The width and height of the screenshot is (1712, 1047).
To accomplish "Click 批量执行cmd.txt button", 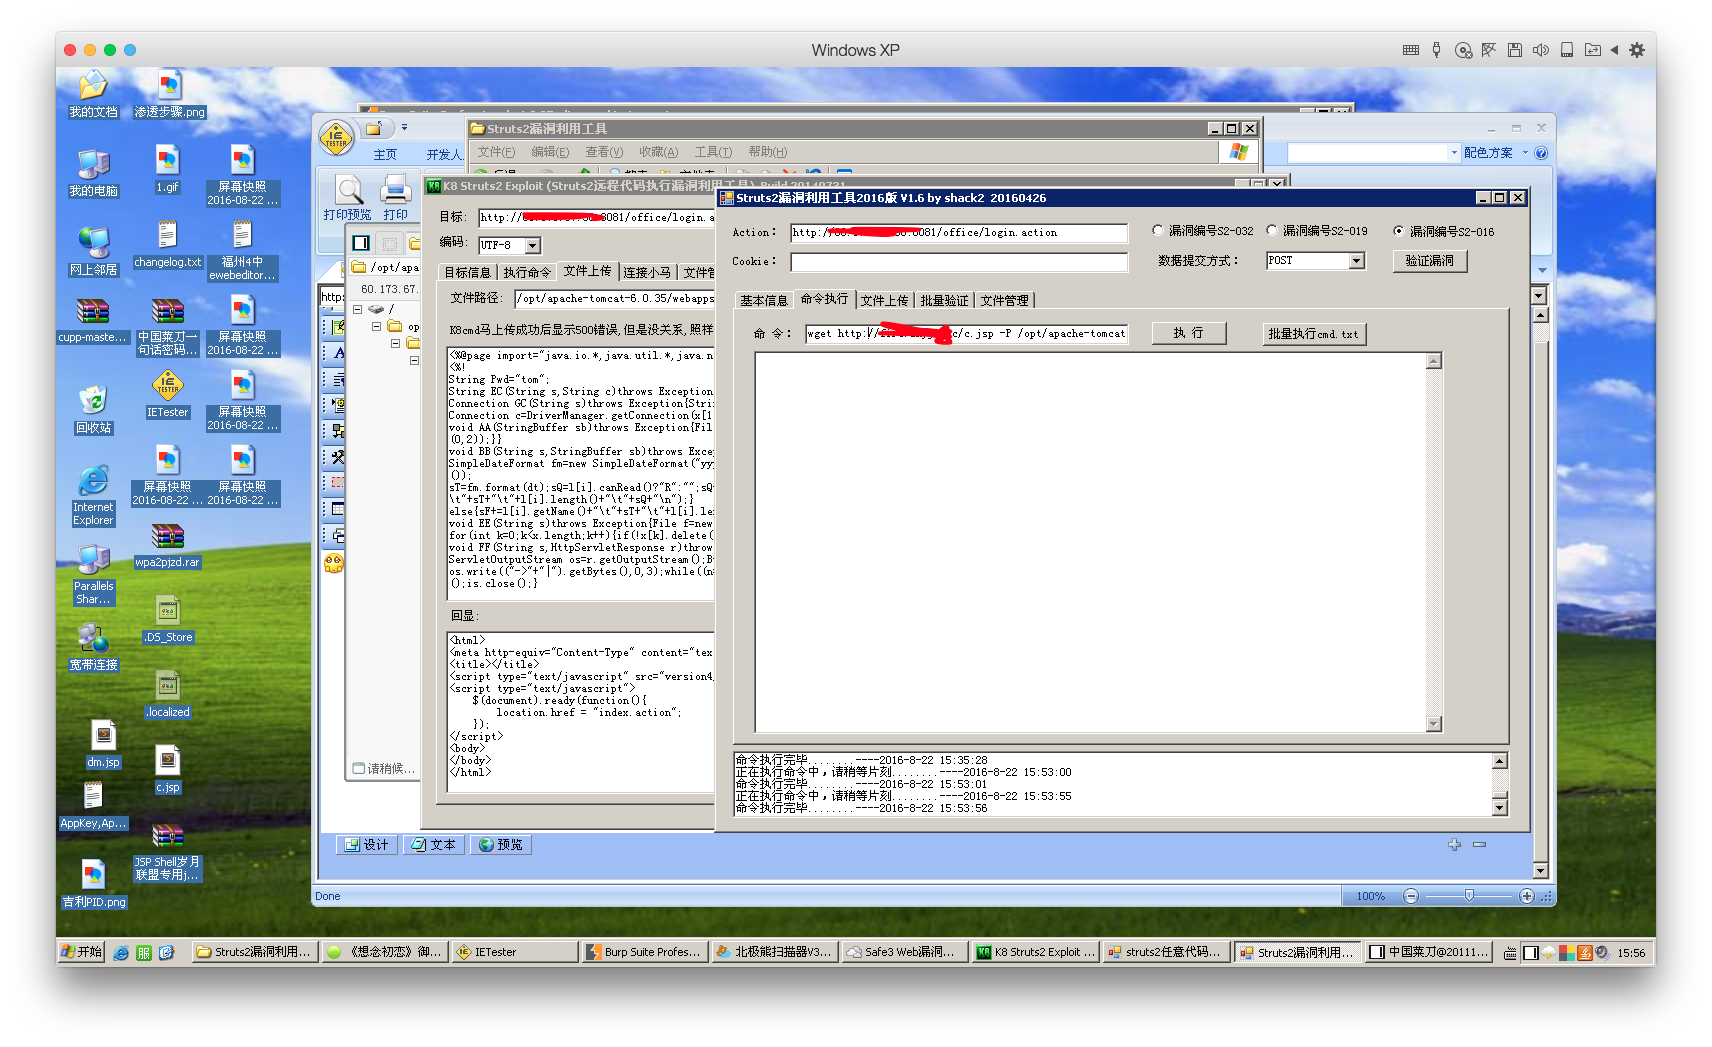I will [1313, 333].
